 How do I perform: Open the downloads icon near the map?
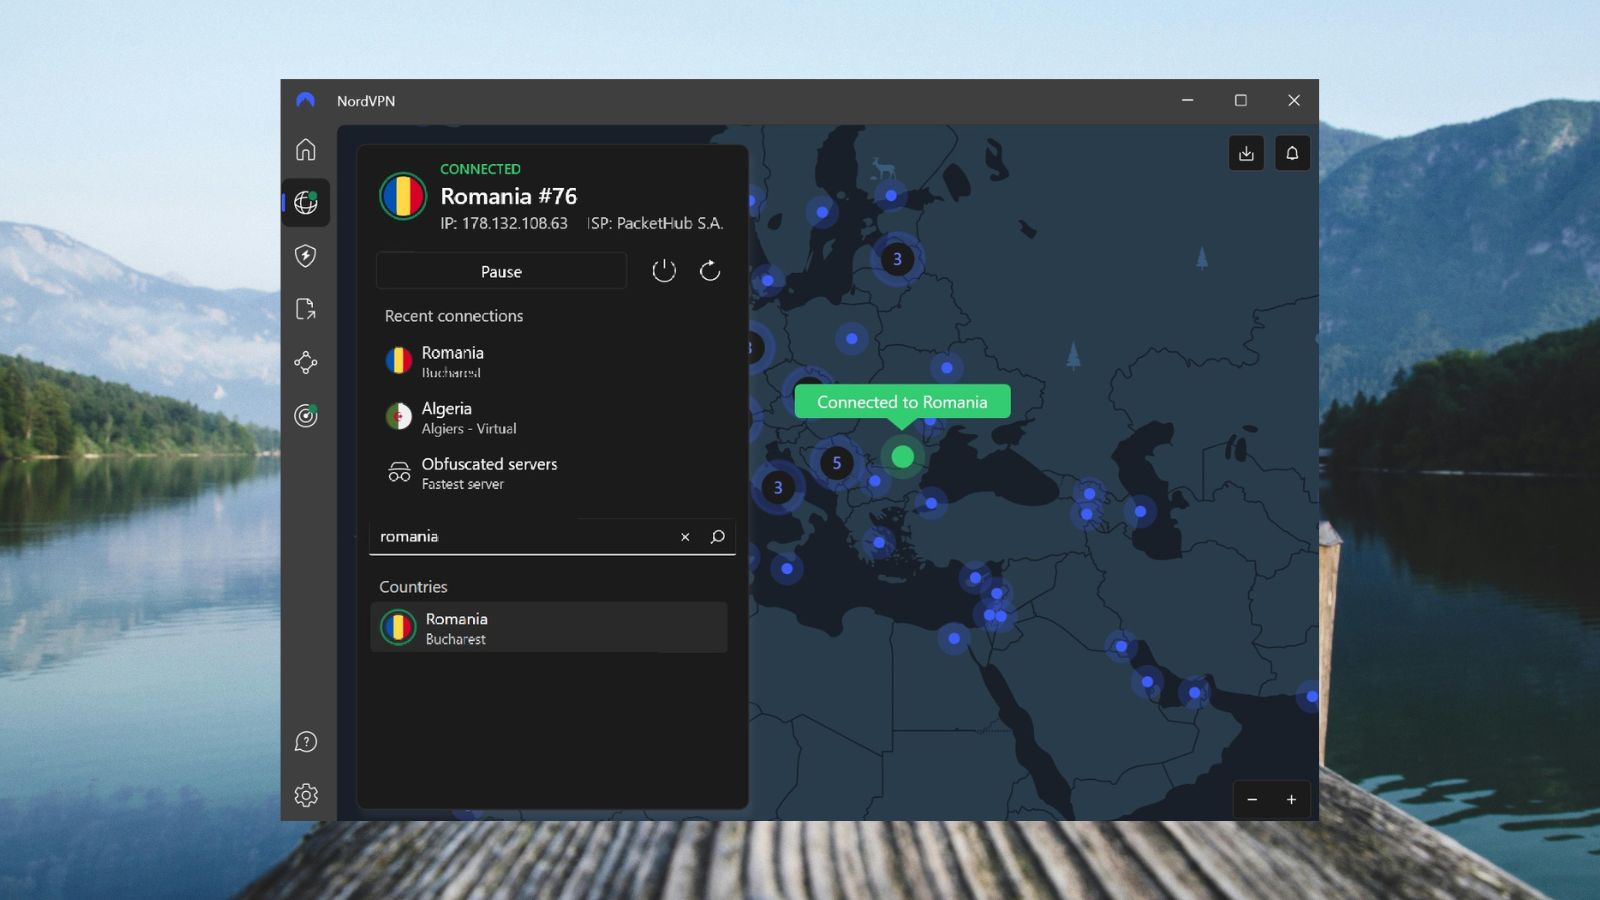1246,153
